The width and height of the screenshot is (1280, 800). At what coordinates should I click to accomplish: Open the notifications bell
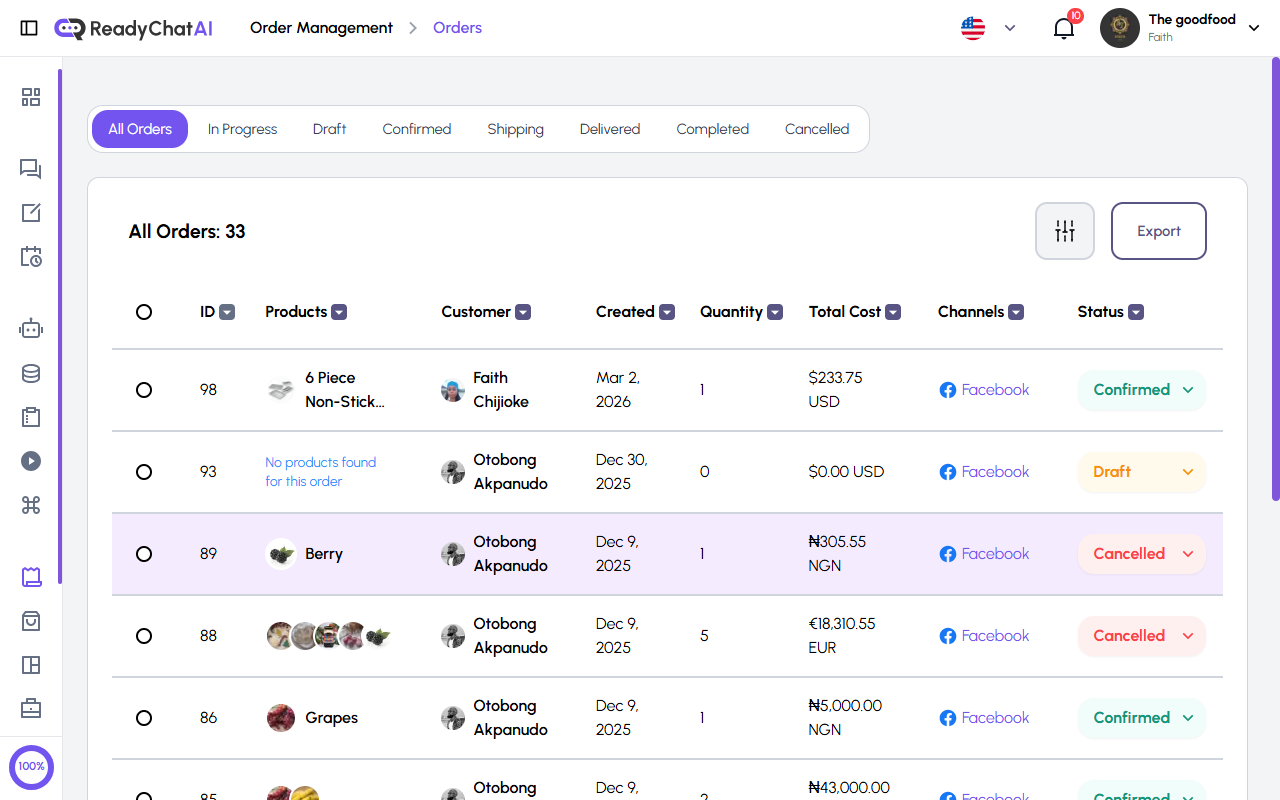click(1064, 28)
